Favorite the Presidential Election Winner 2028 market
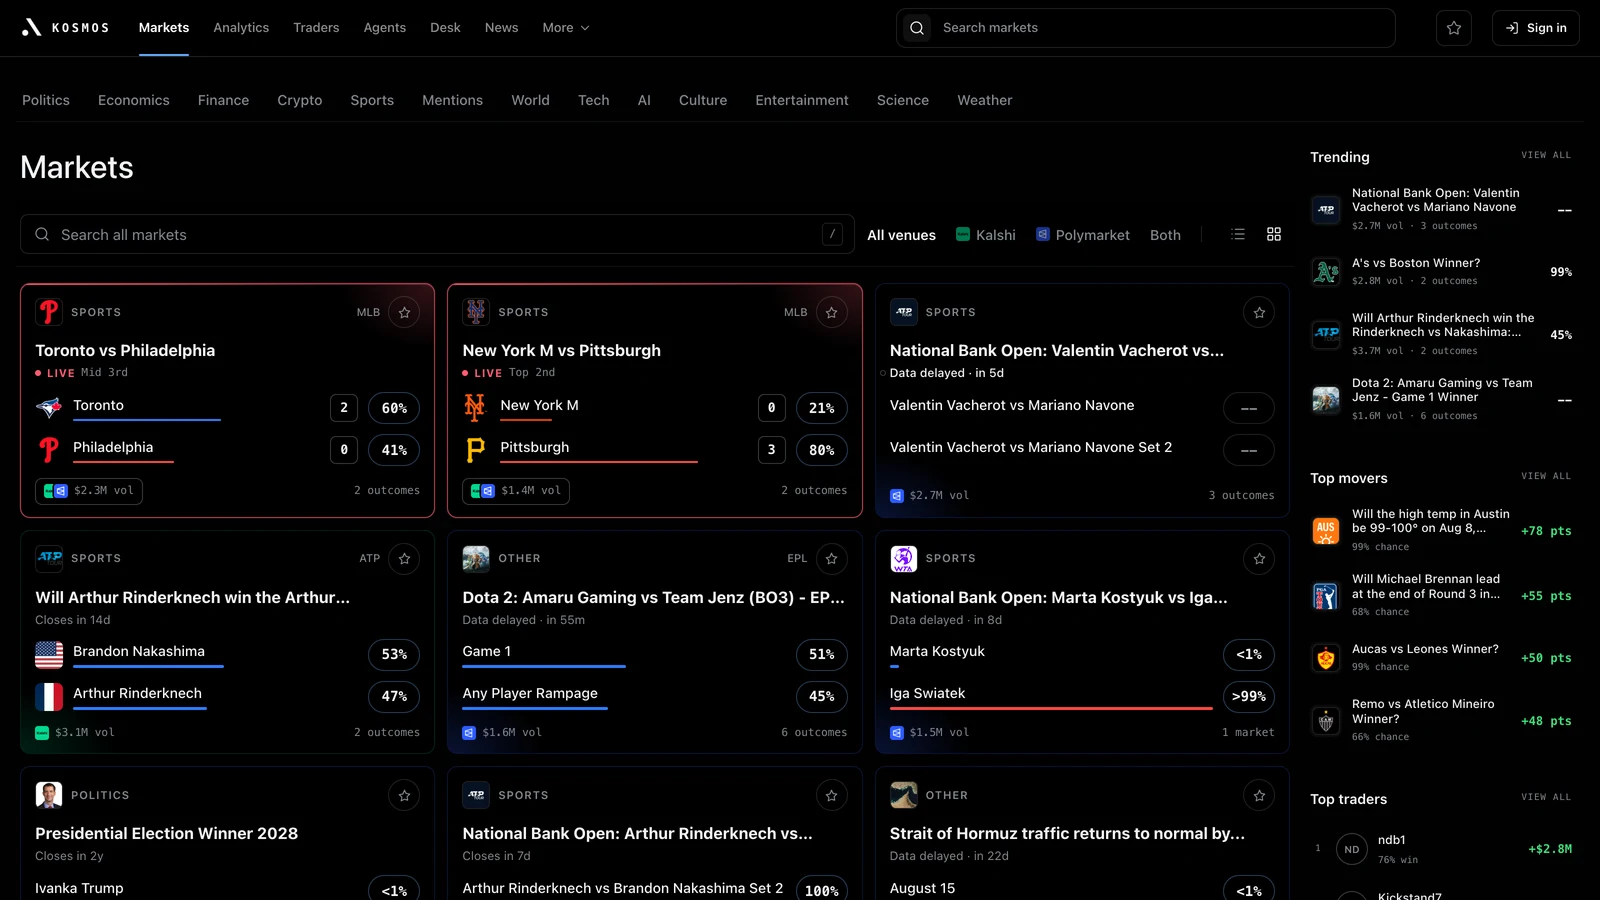Image resolution: width=1600 pixels, height=900 pixels. (404, 795)
